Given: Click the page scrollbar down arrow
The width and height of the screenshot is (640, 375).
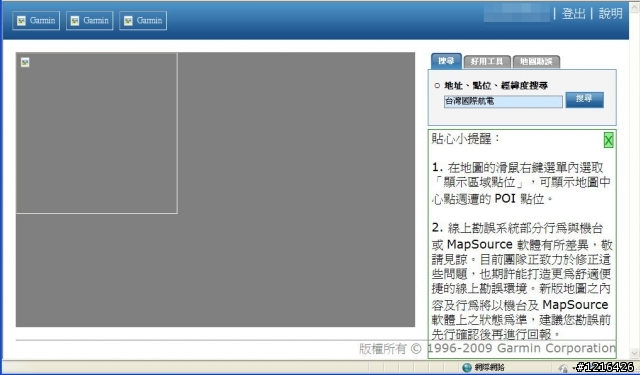Looking at the screenshot, I should tap(634, 353).
